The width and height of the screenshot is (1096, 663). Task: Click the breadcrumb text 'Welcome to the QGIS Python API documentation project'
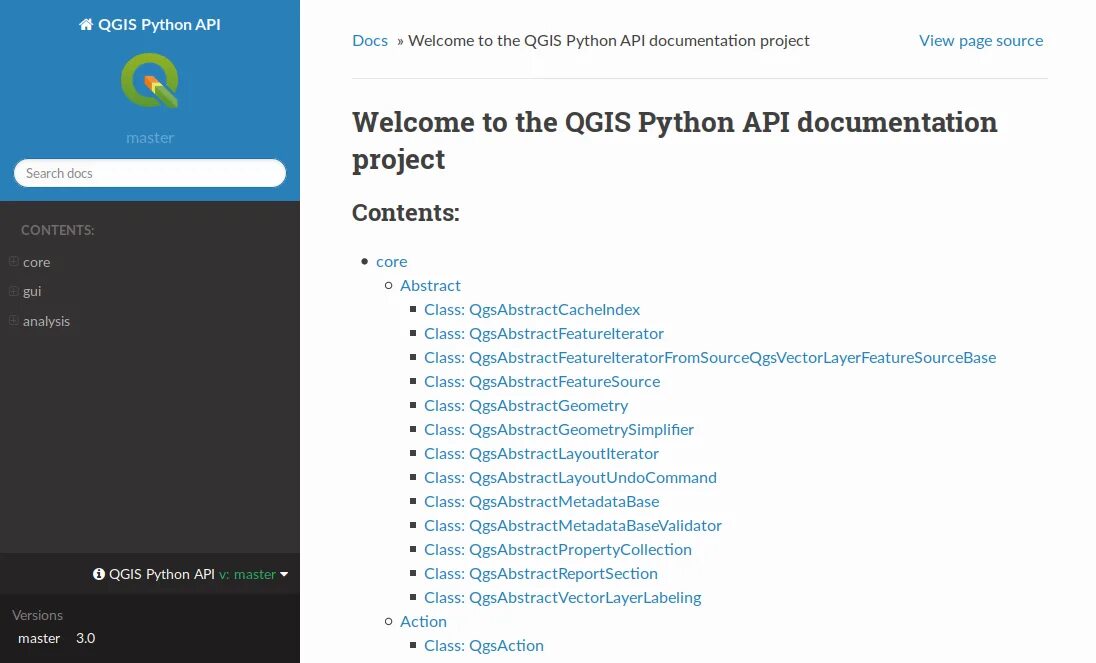click(609, 41)
